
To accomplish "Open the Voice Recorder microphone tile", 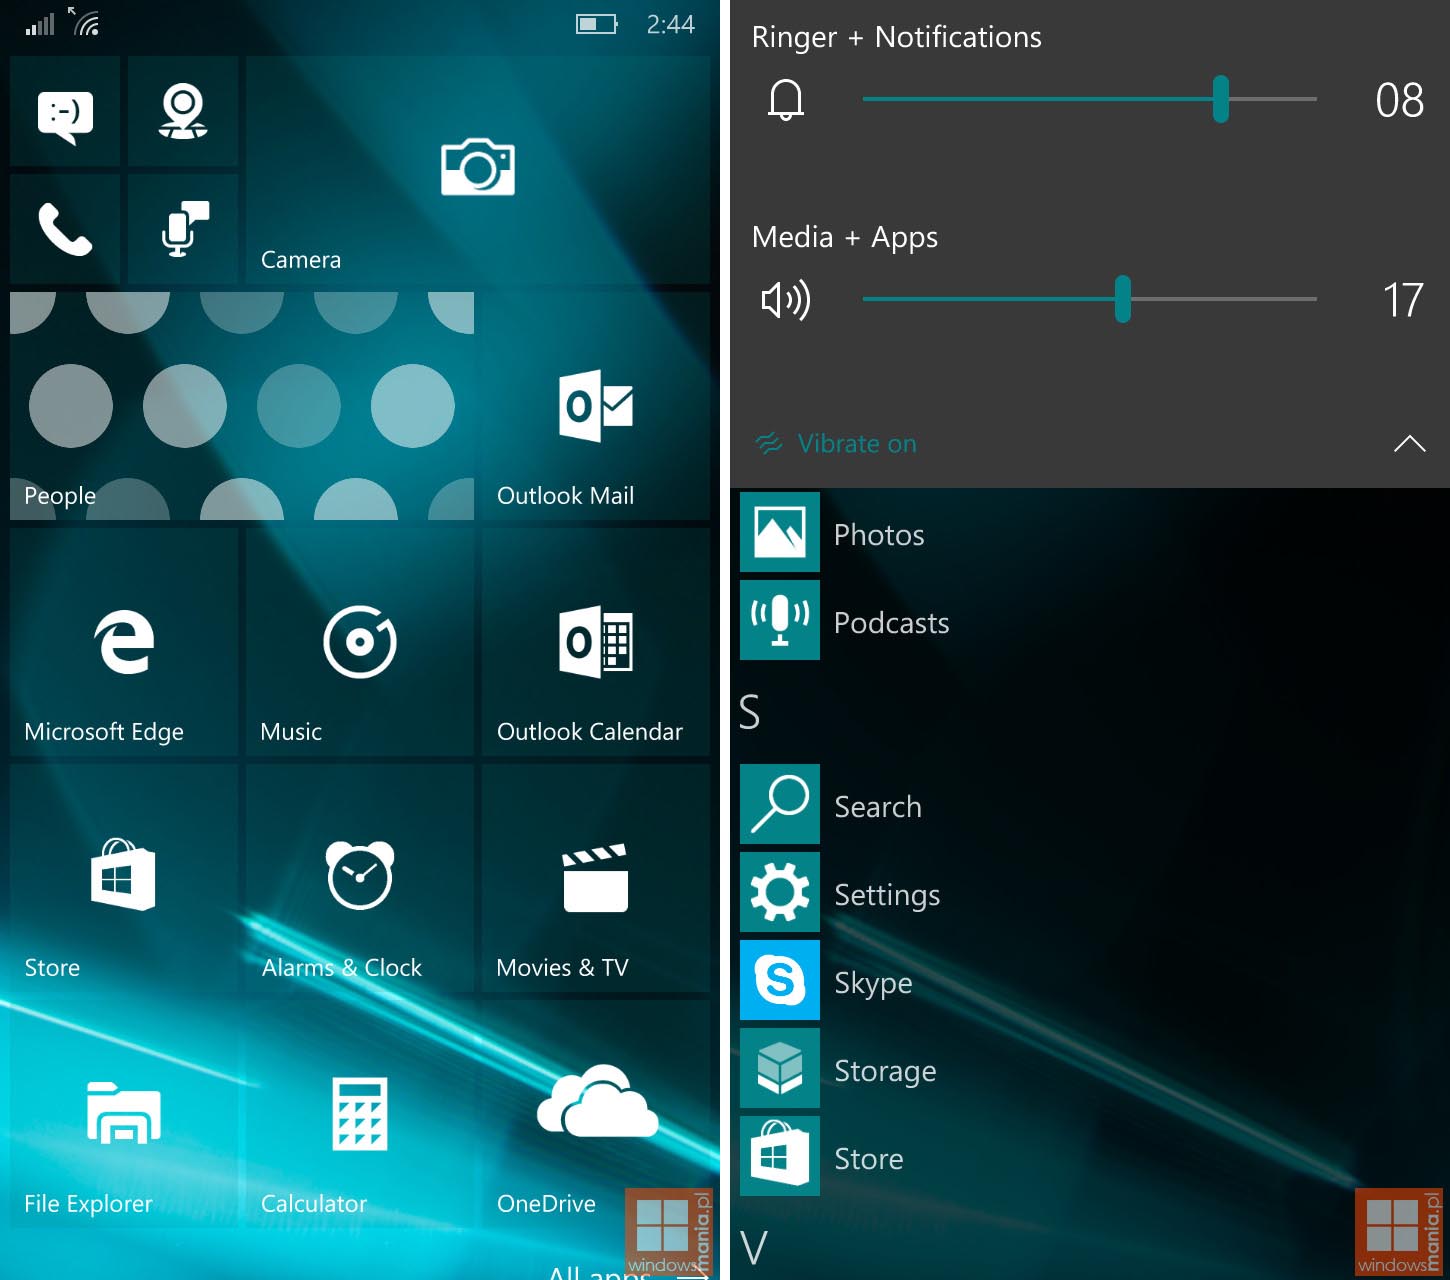I will pos(183,229).
